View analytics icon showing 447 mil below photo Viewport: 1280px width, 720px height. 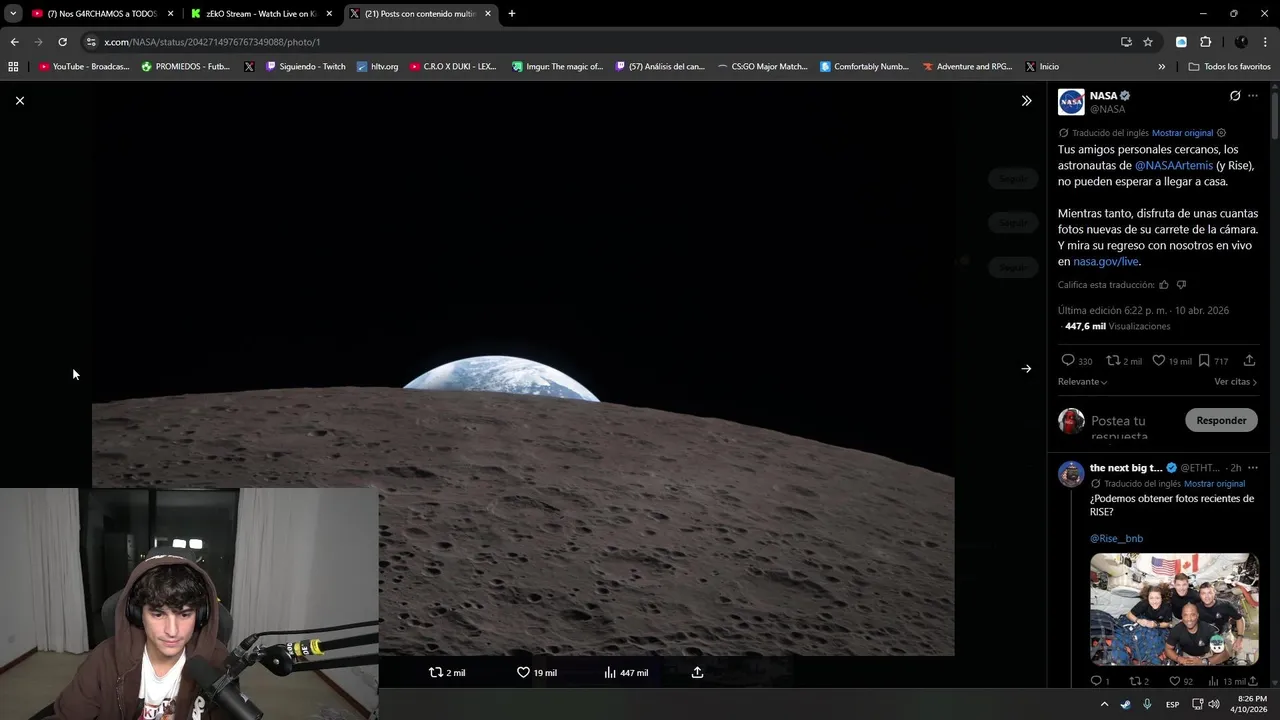point(610,673)
